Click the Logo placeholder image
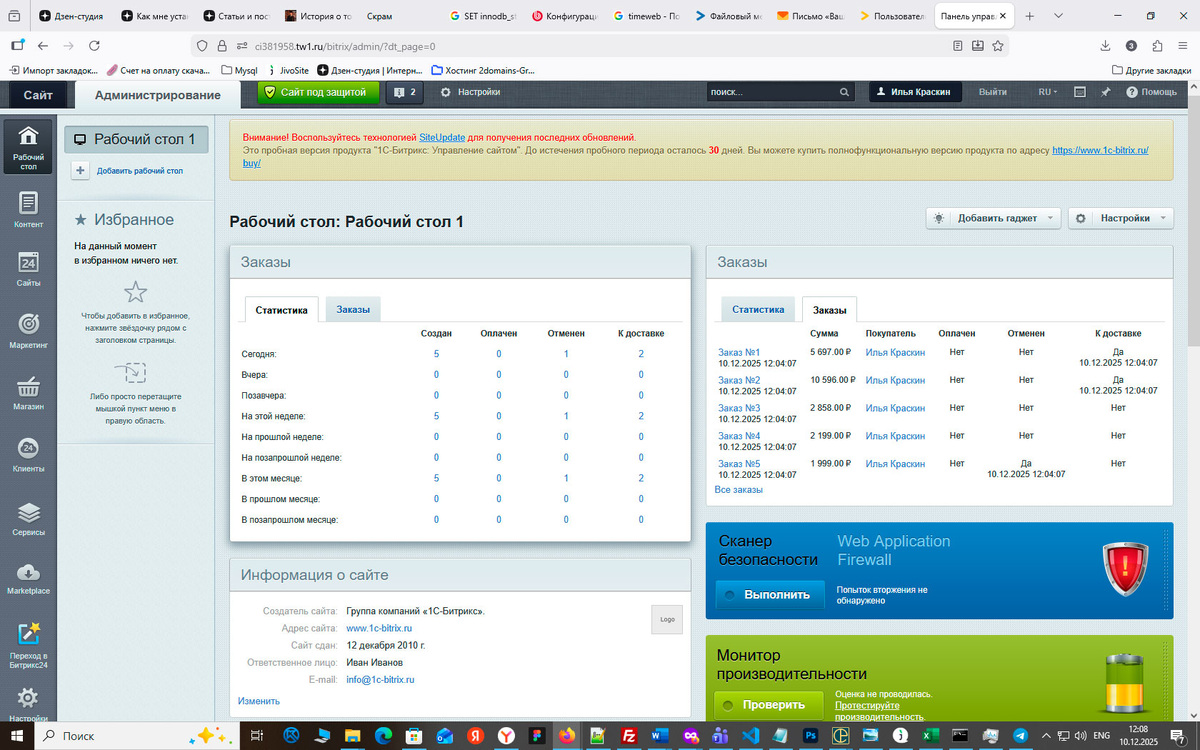The width and height of the screenshot is (1200, 750). tap(667, 619)
